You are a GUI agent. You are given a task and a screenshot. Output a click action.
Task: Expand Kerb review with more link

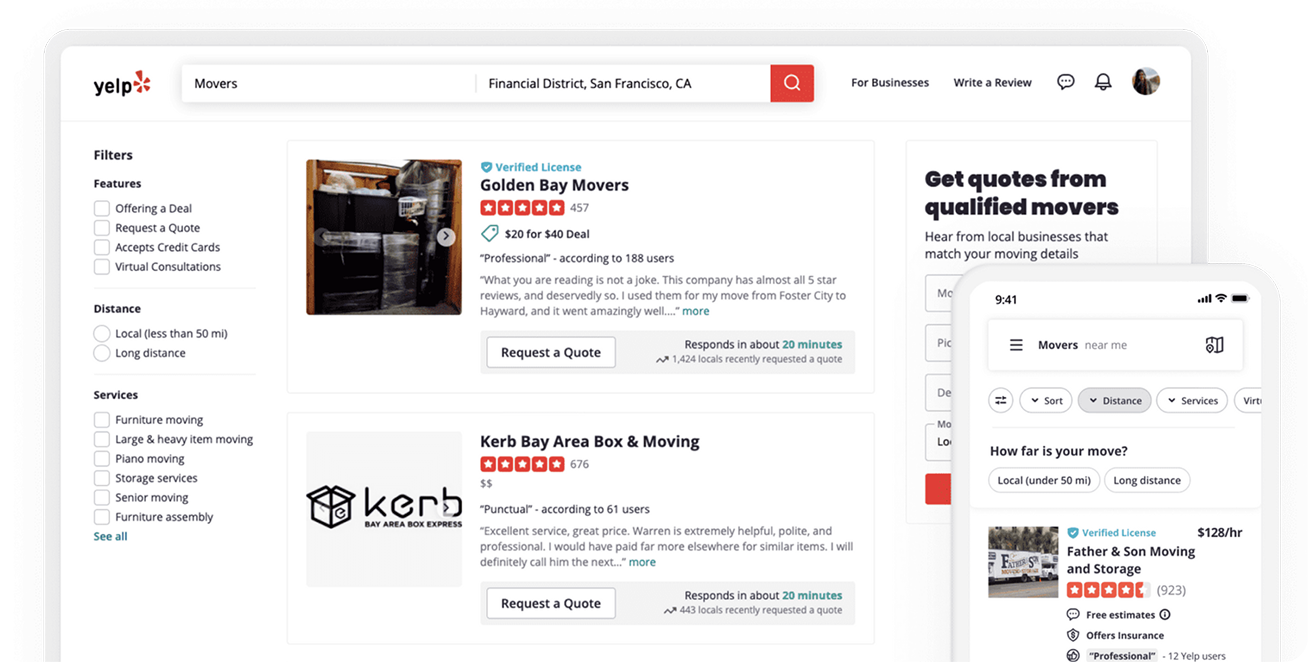pyautogui.click(x=642, y=562)
